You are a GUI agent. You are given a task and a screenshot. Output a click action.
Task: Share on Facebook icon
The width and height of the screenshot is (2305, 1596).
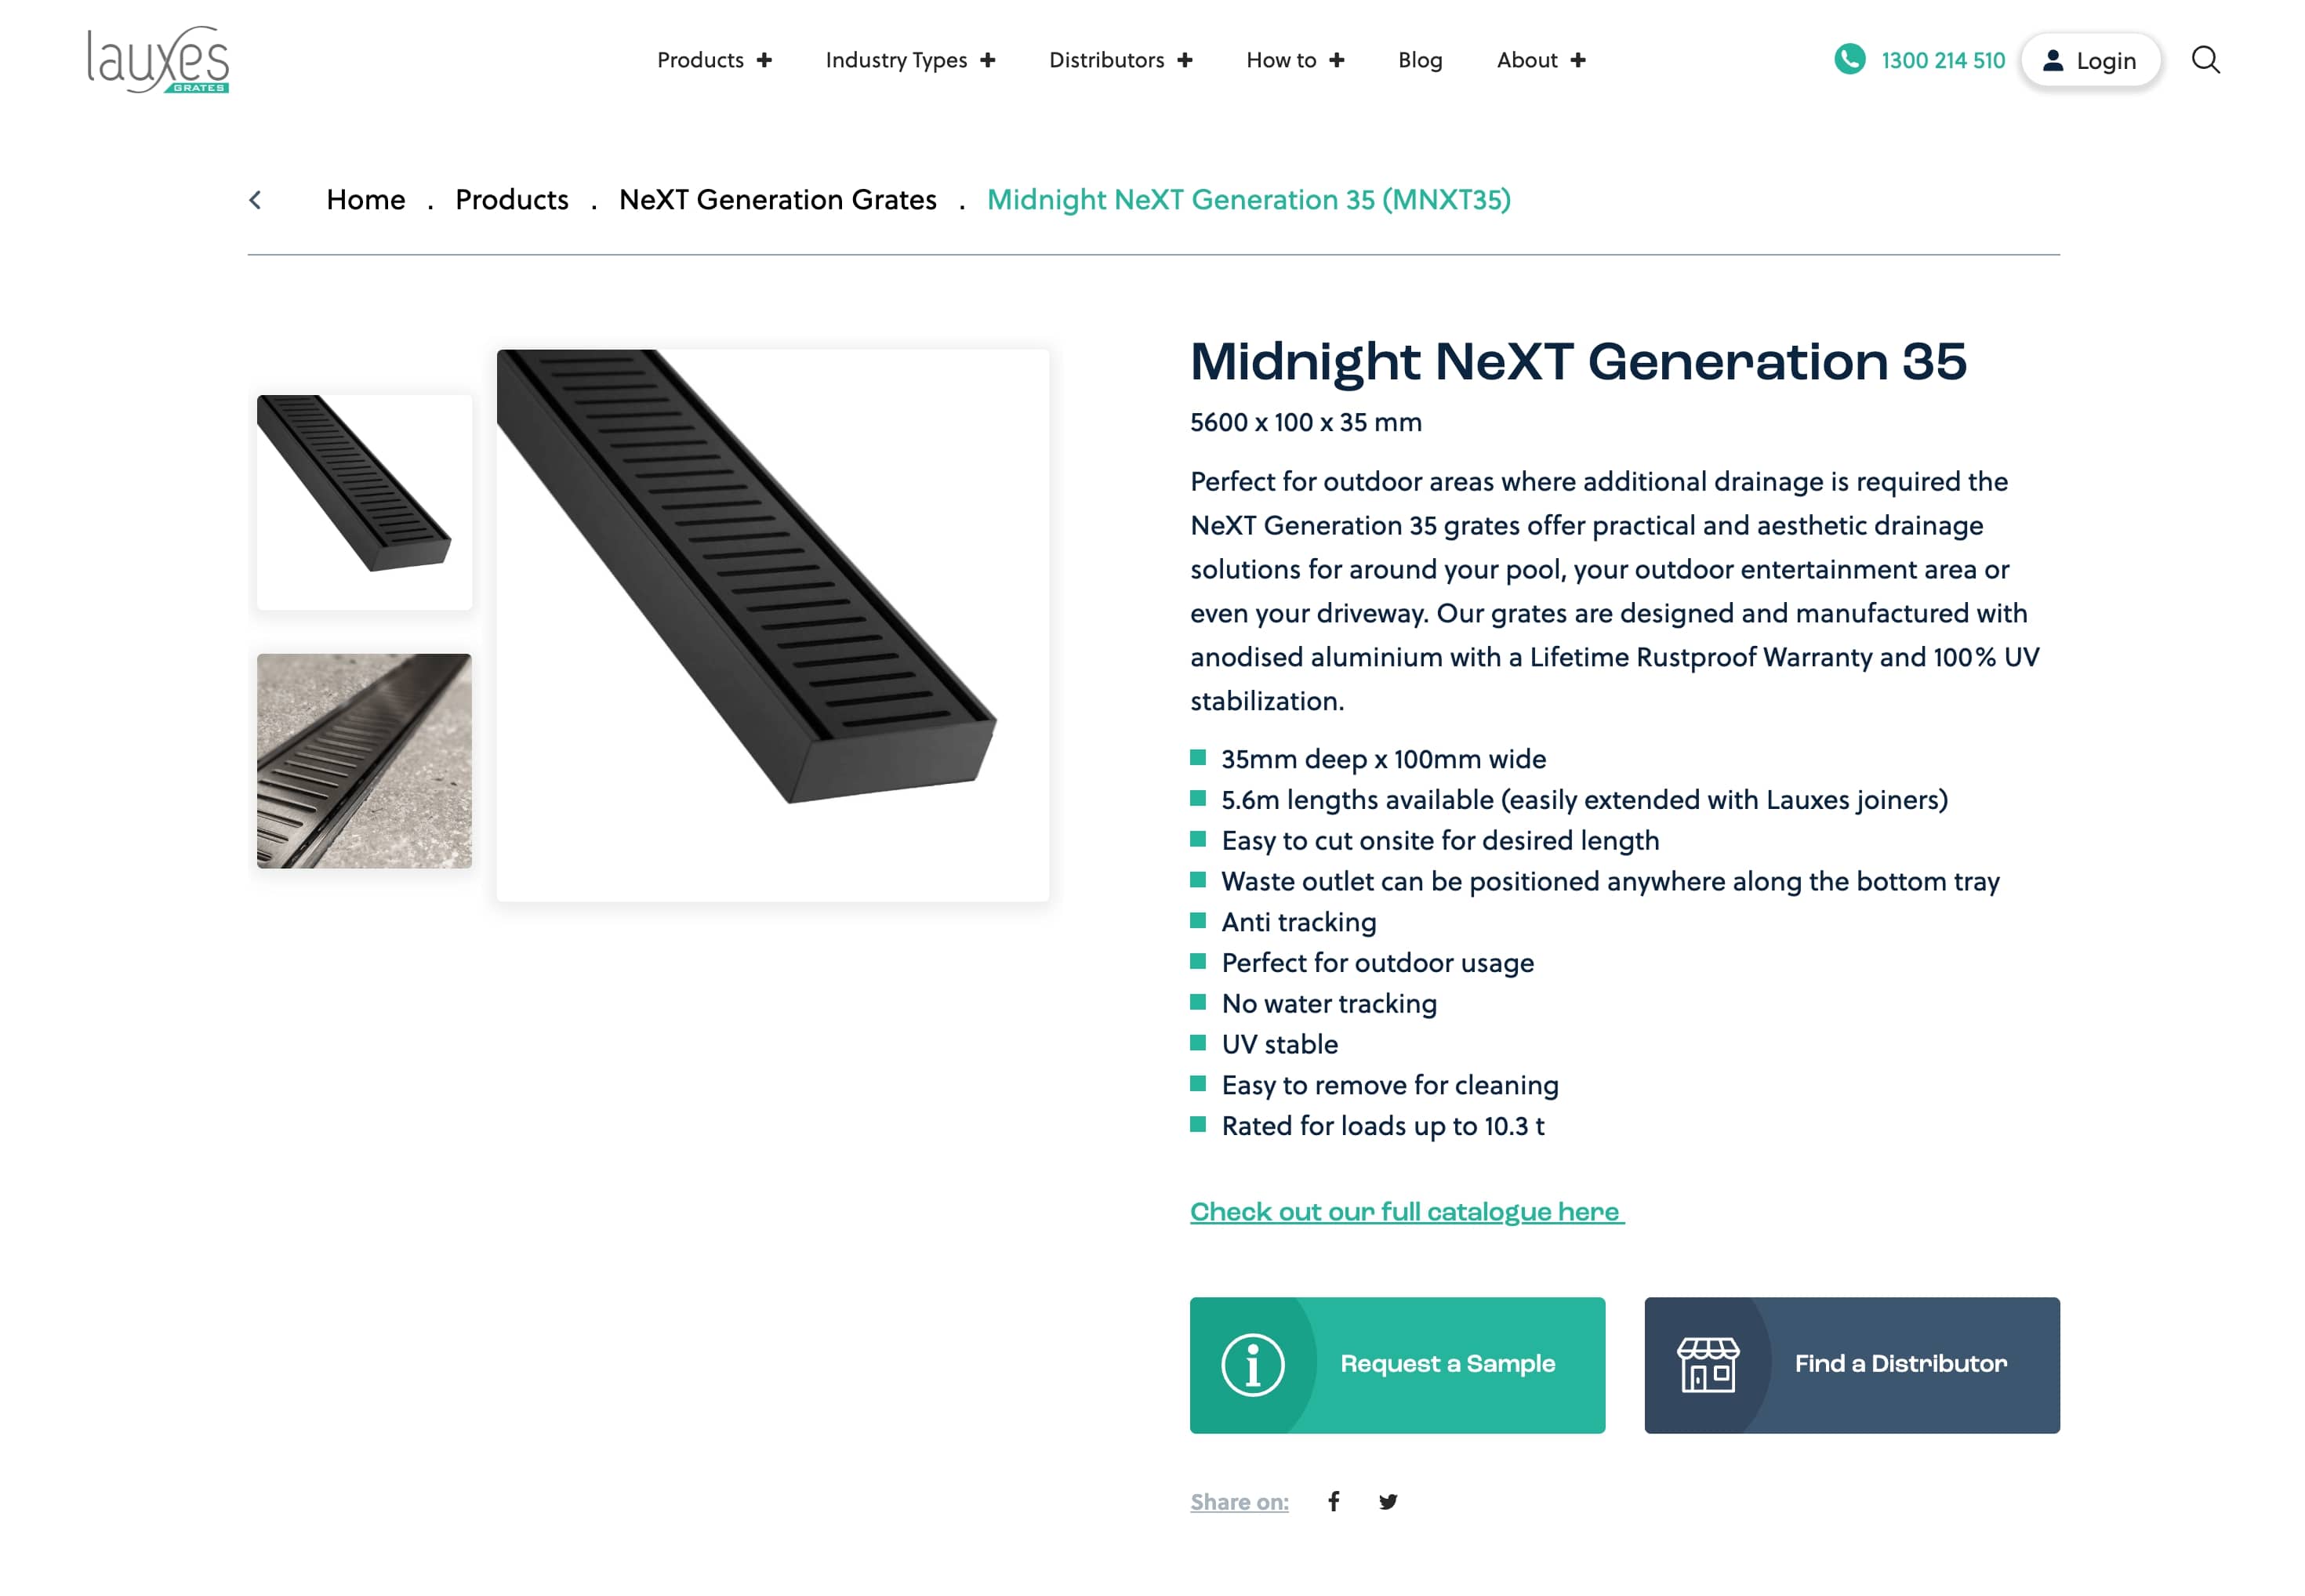(1334, 1501)
